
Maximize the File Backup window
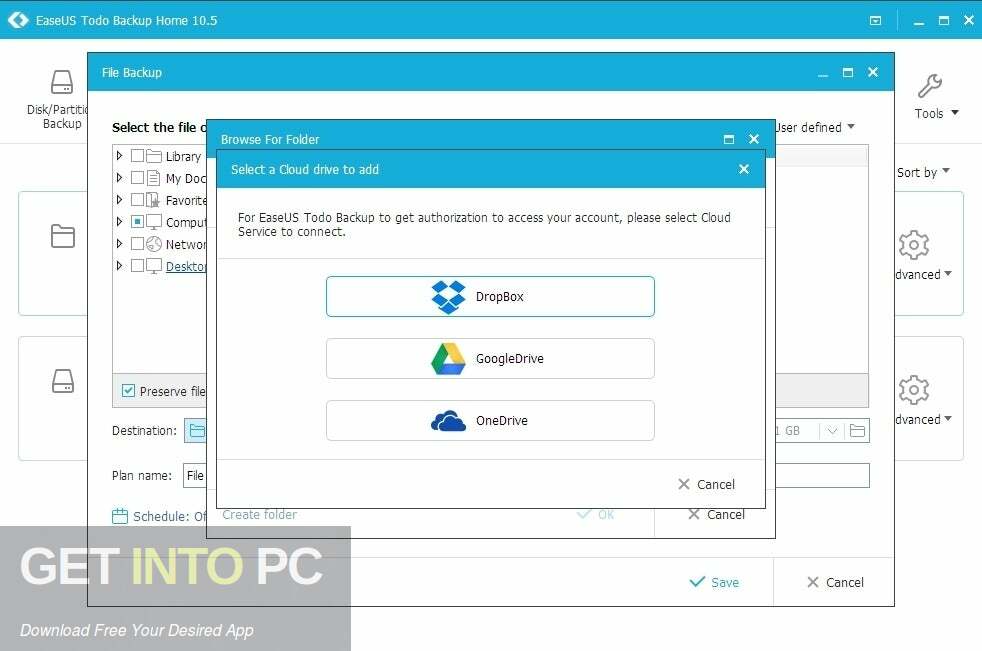coord(848,73)
